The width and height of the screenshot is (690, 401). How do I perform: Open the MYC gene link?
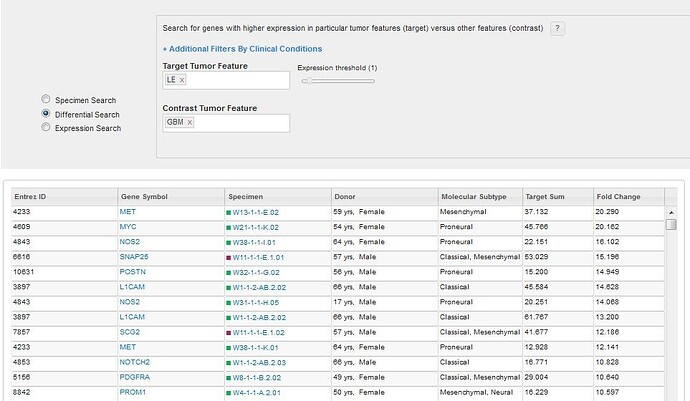point(128,227)
